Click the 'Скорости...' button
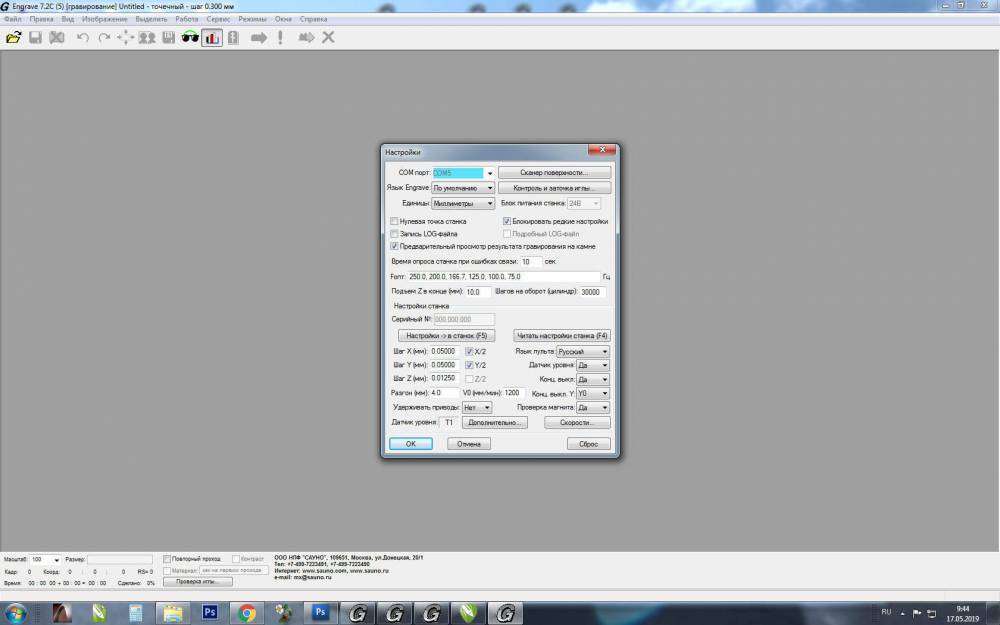The height and width of the screenshot is (625, 1000). (577, 423)
